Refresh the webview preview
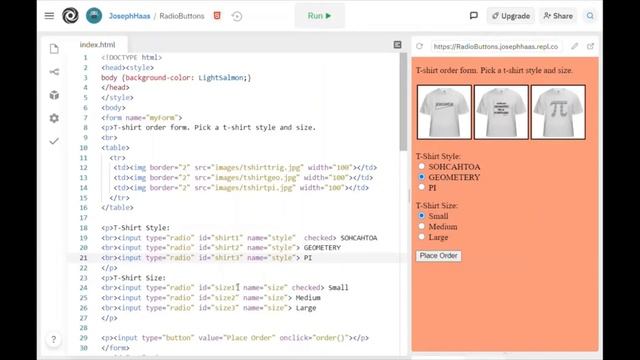This screenshot has width=640, height=360. pyautogui.click(x=419, y=46)
